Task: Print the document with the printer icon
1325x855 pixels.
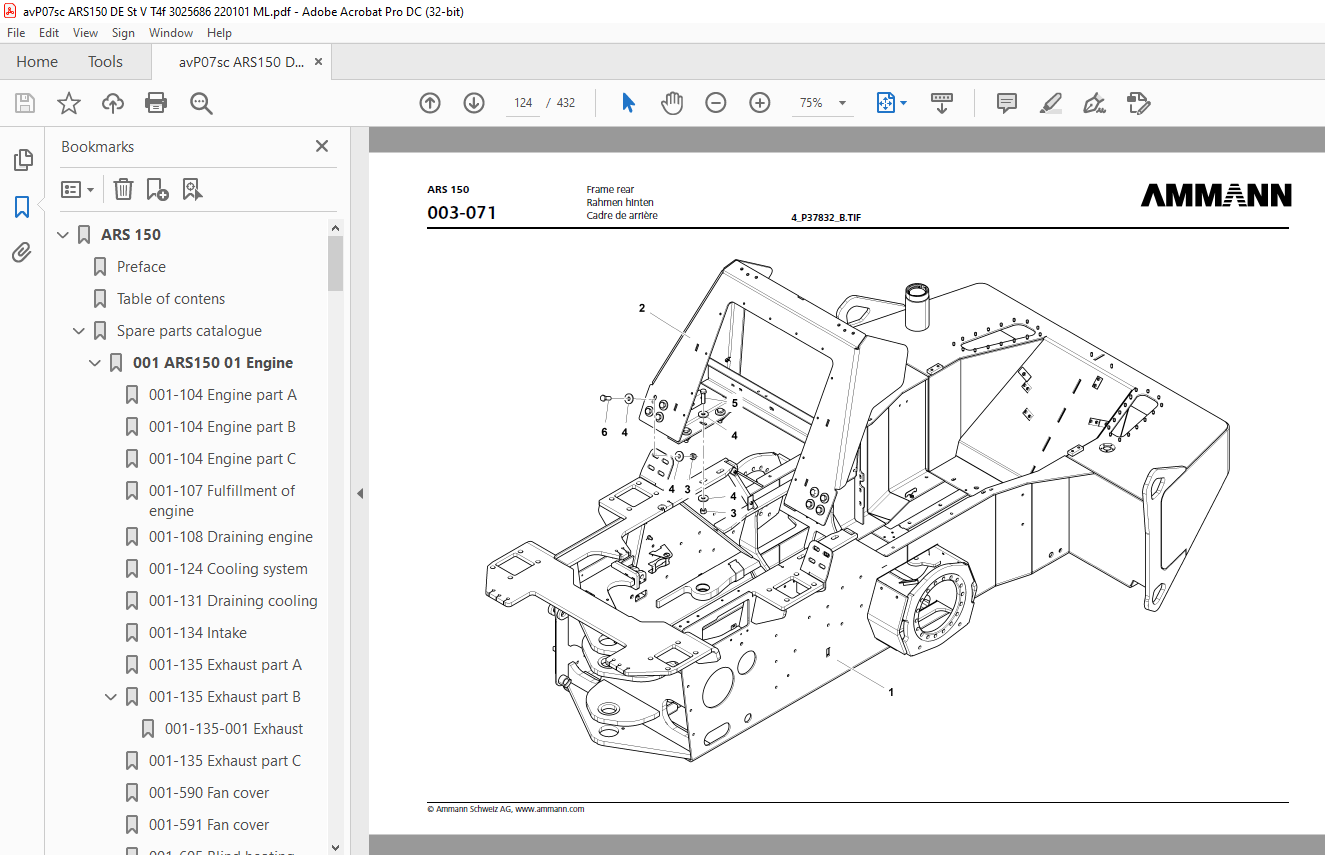Action: click(x=156, y=103)
